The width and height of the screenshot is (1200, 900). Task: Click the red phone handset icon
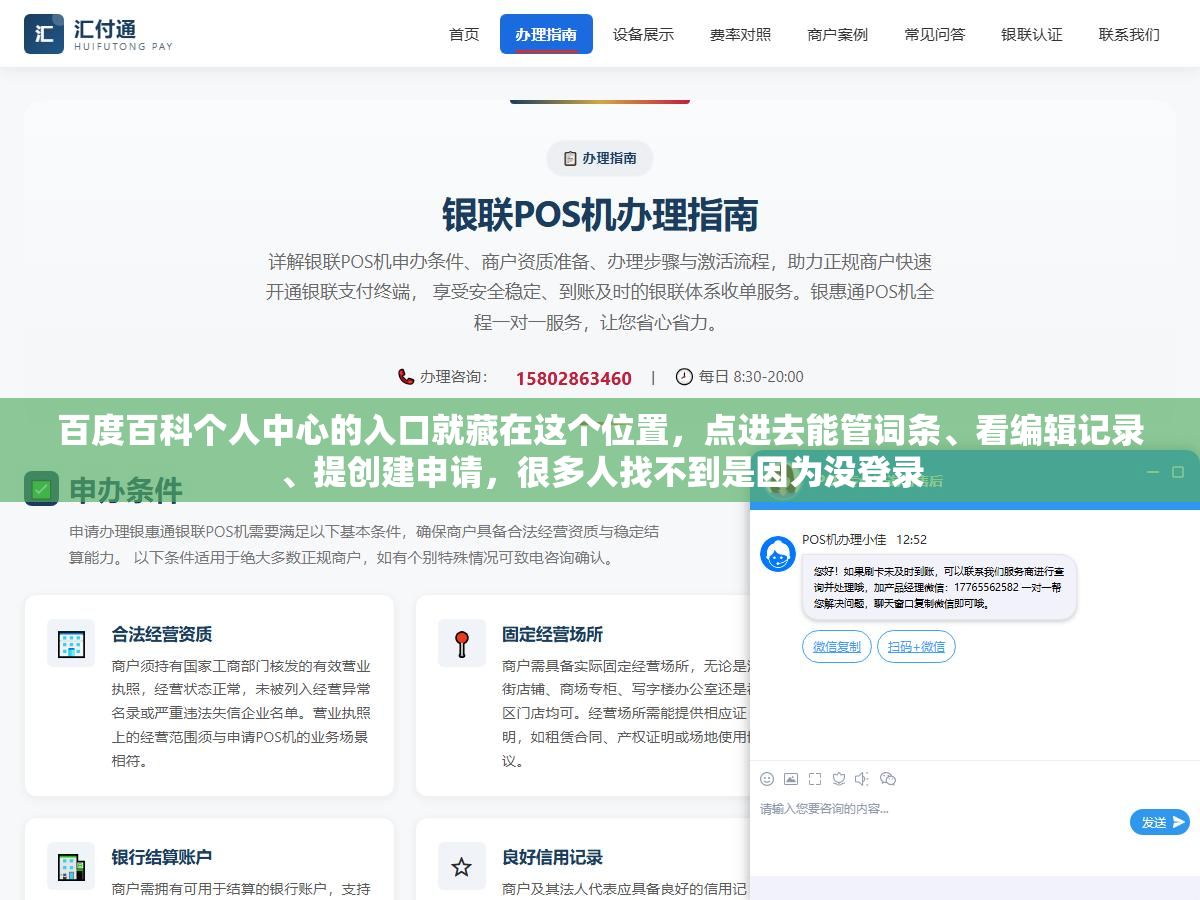coord(405,377)
